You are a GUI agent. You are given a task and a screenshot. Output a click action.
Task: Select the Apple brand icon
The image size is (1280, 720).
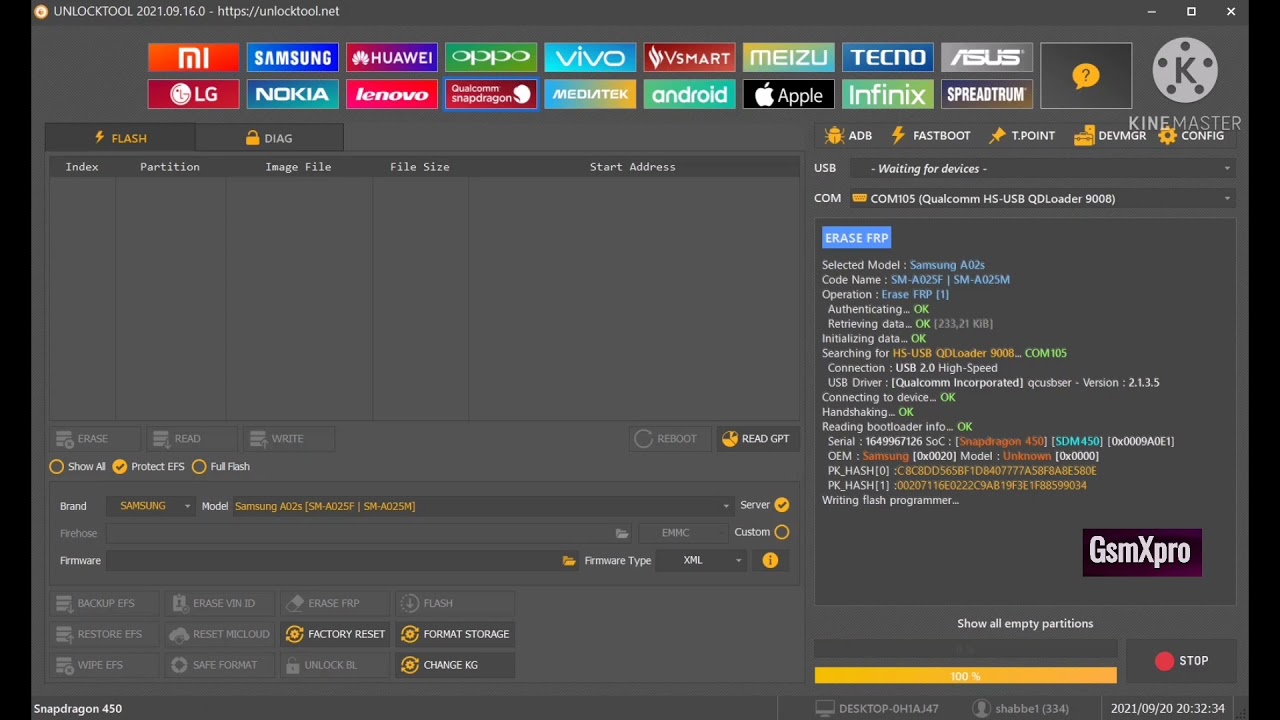pyautogui.click(x=788, y=94)
